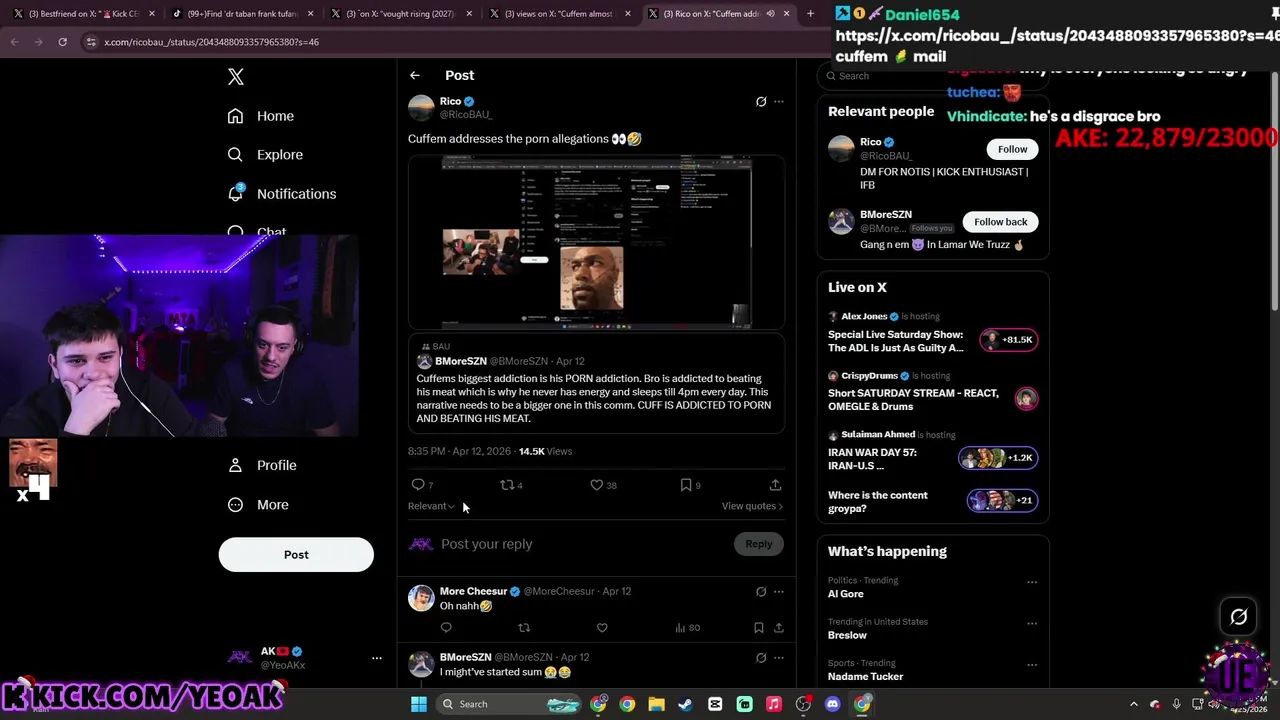The height and width of the screenshot is (720, 1280).
Task: Open View quotes link
Action: click(752, 506)
